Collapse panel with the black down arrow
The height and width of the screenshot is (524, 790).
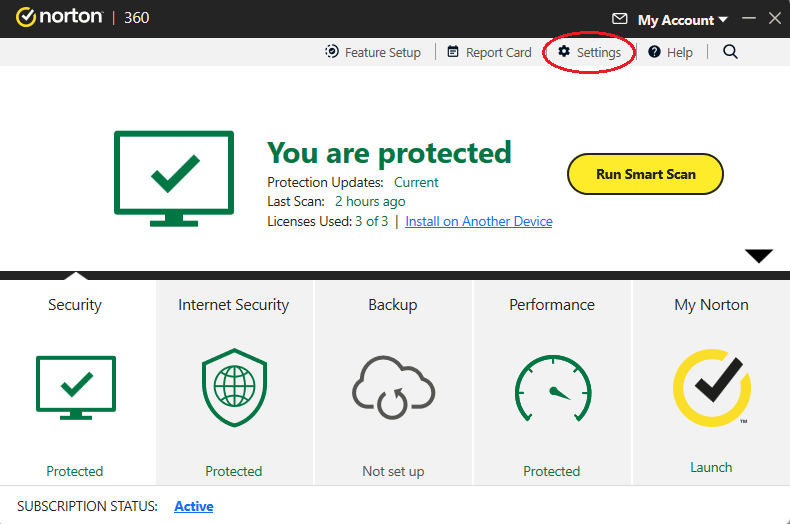tap(759, 255)
